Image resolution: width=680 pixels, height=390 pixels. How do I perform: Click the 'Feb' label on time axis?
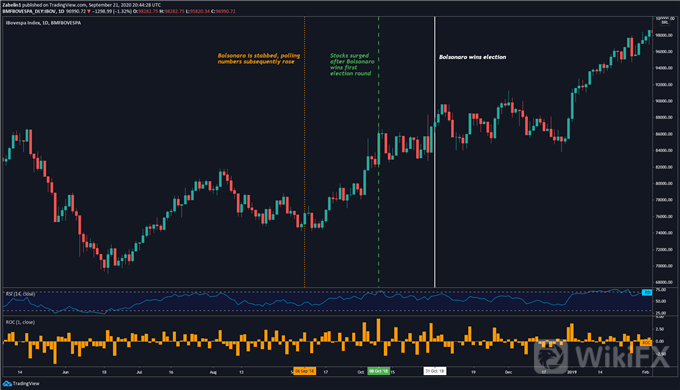tap(645, 372)
